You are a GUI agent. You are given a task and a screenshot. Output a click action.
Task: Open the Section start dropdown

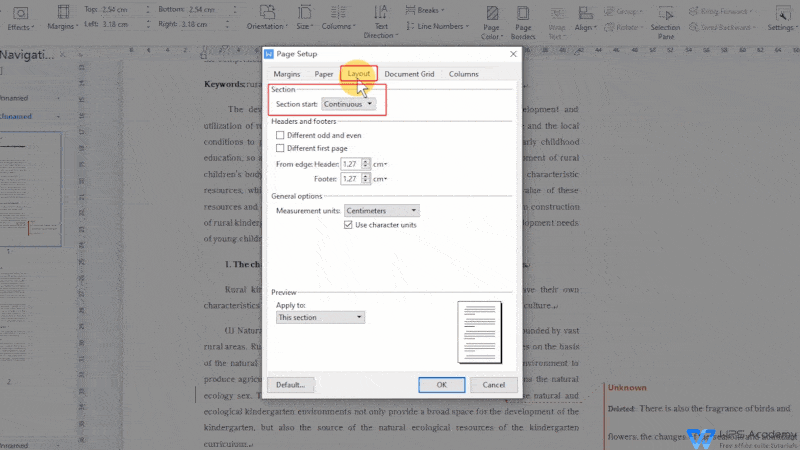(348, 104)
